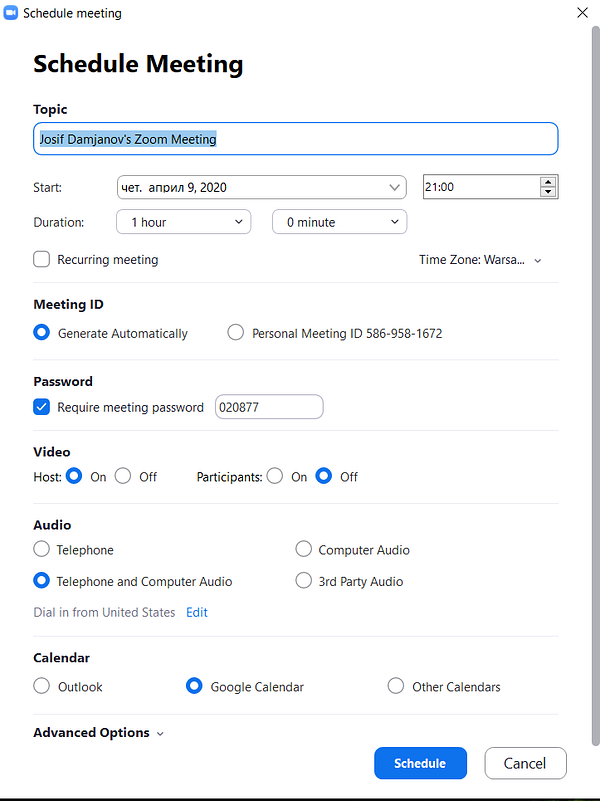The image size is (600, 801).
Task: Select Generate Automatically meeting ID
Action: coord(41,333)
